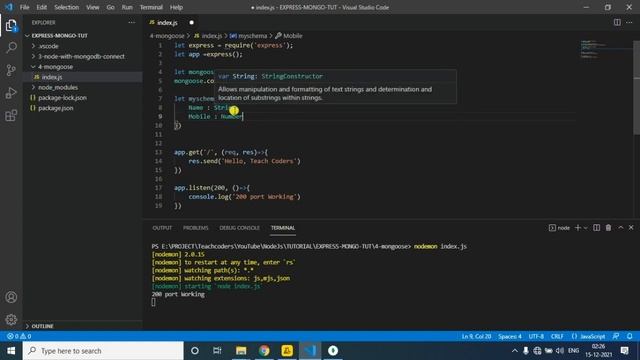Kill terminal with trash icon
640x360 pixels.
click(608, 228)
